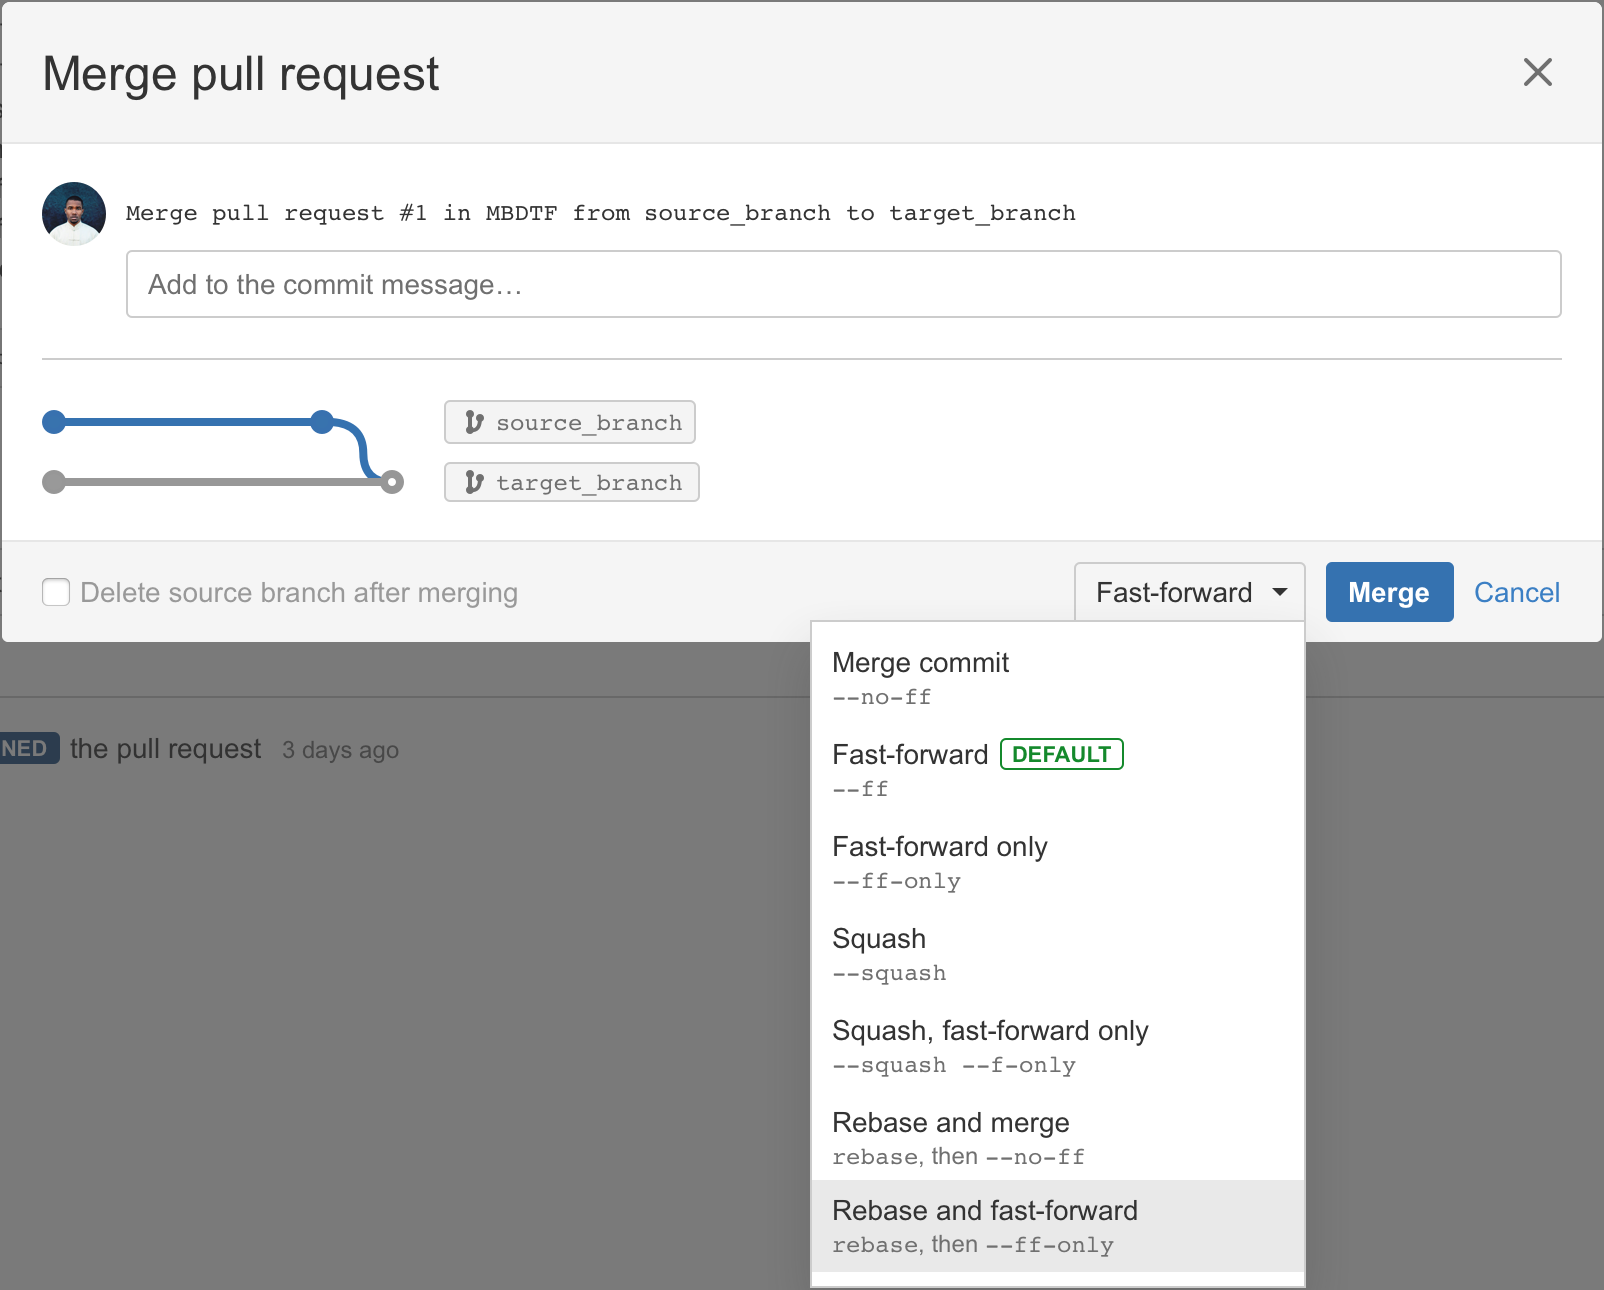
Task: Focus the commit message input field
Action: click(x=843, y=285)
